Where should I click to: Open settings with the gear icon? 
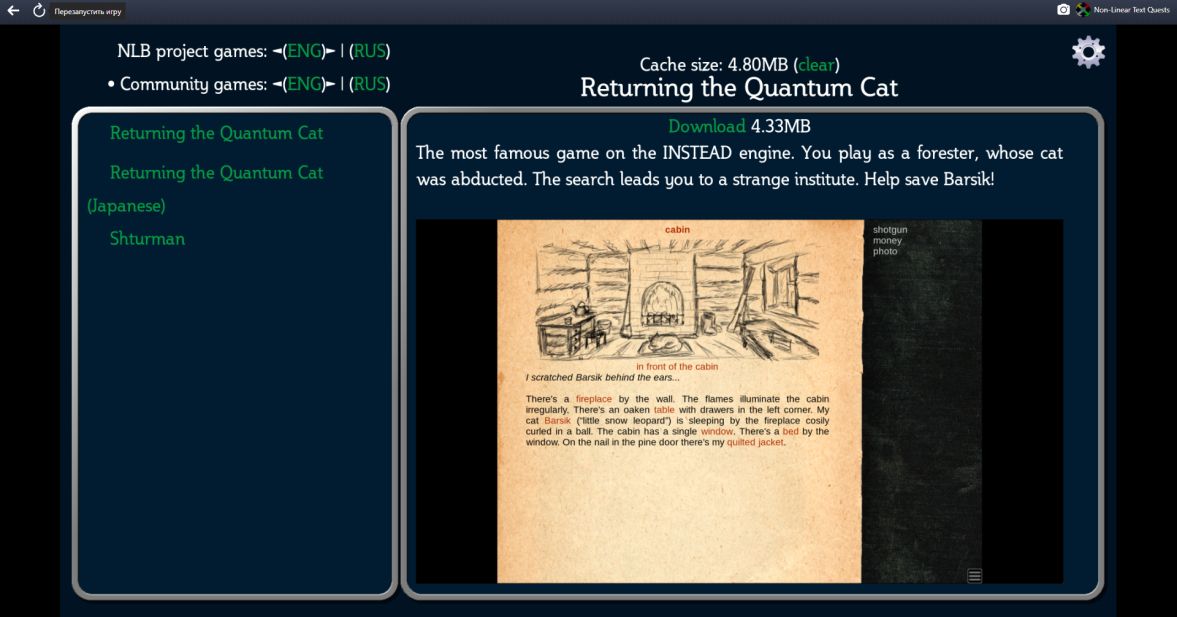click(x=1088, y=53)
